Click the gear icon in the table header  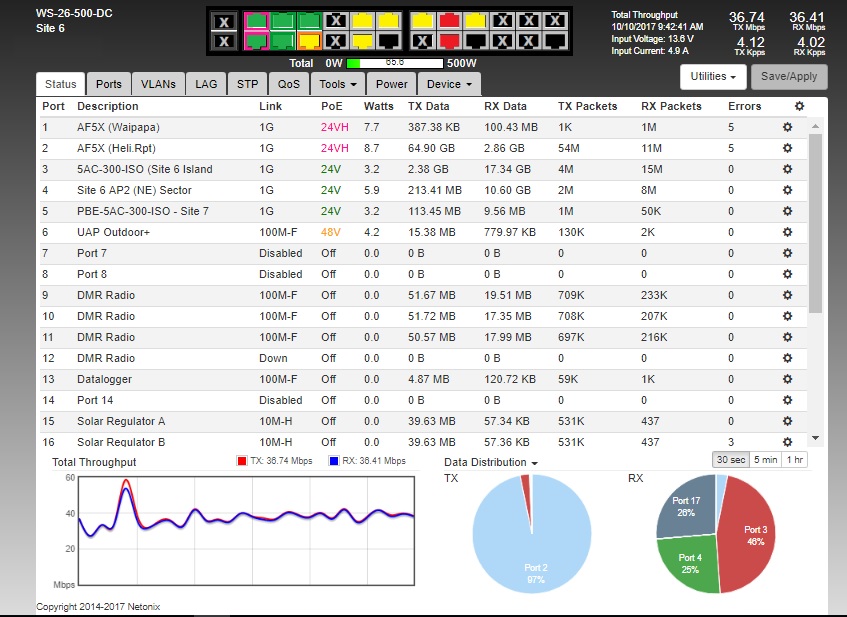(x=798, y=106)
